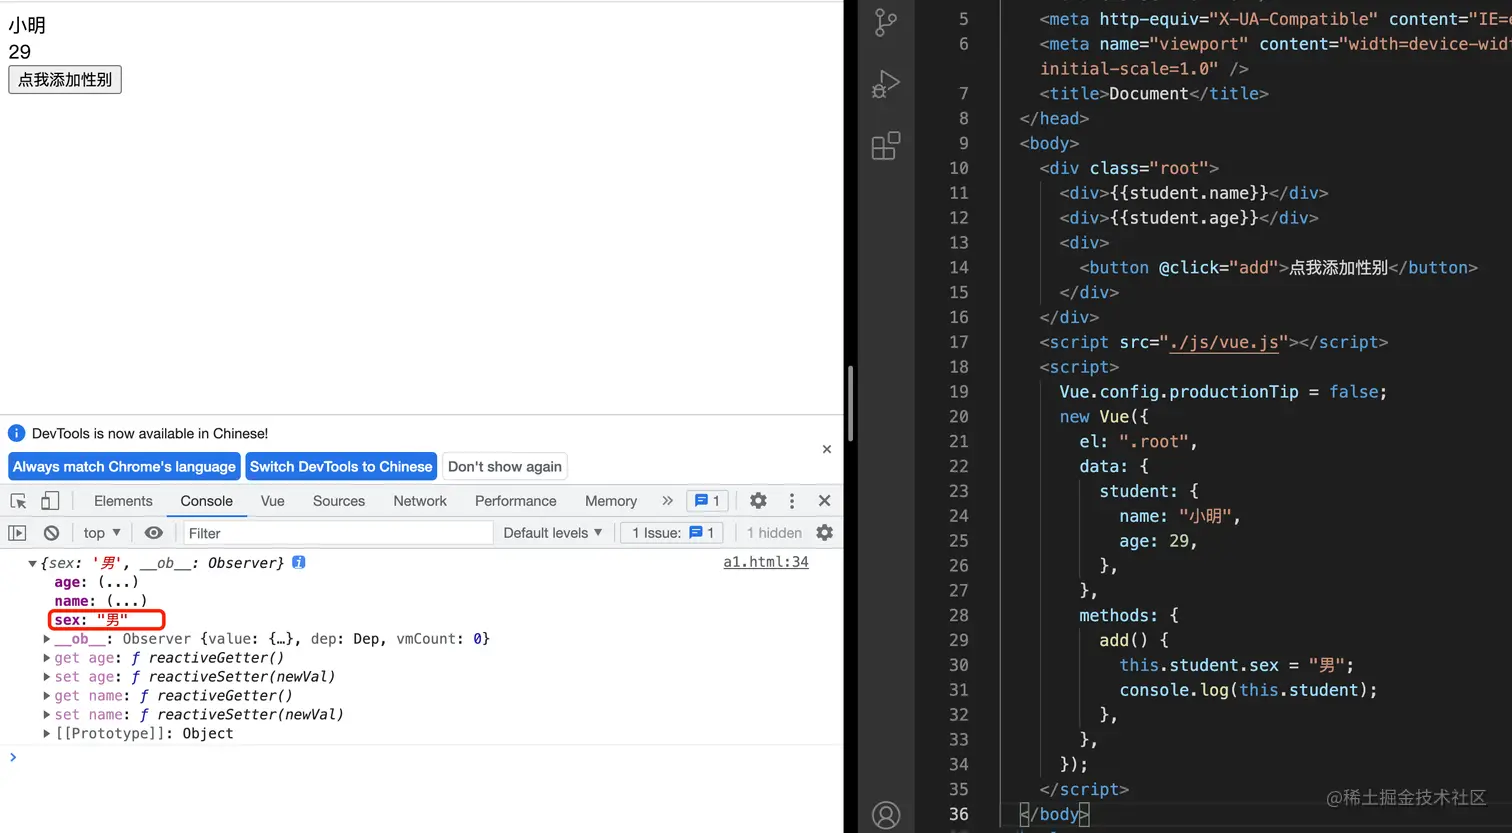Click the age (...) getter value

118,582
